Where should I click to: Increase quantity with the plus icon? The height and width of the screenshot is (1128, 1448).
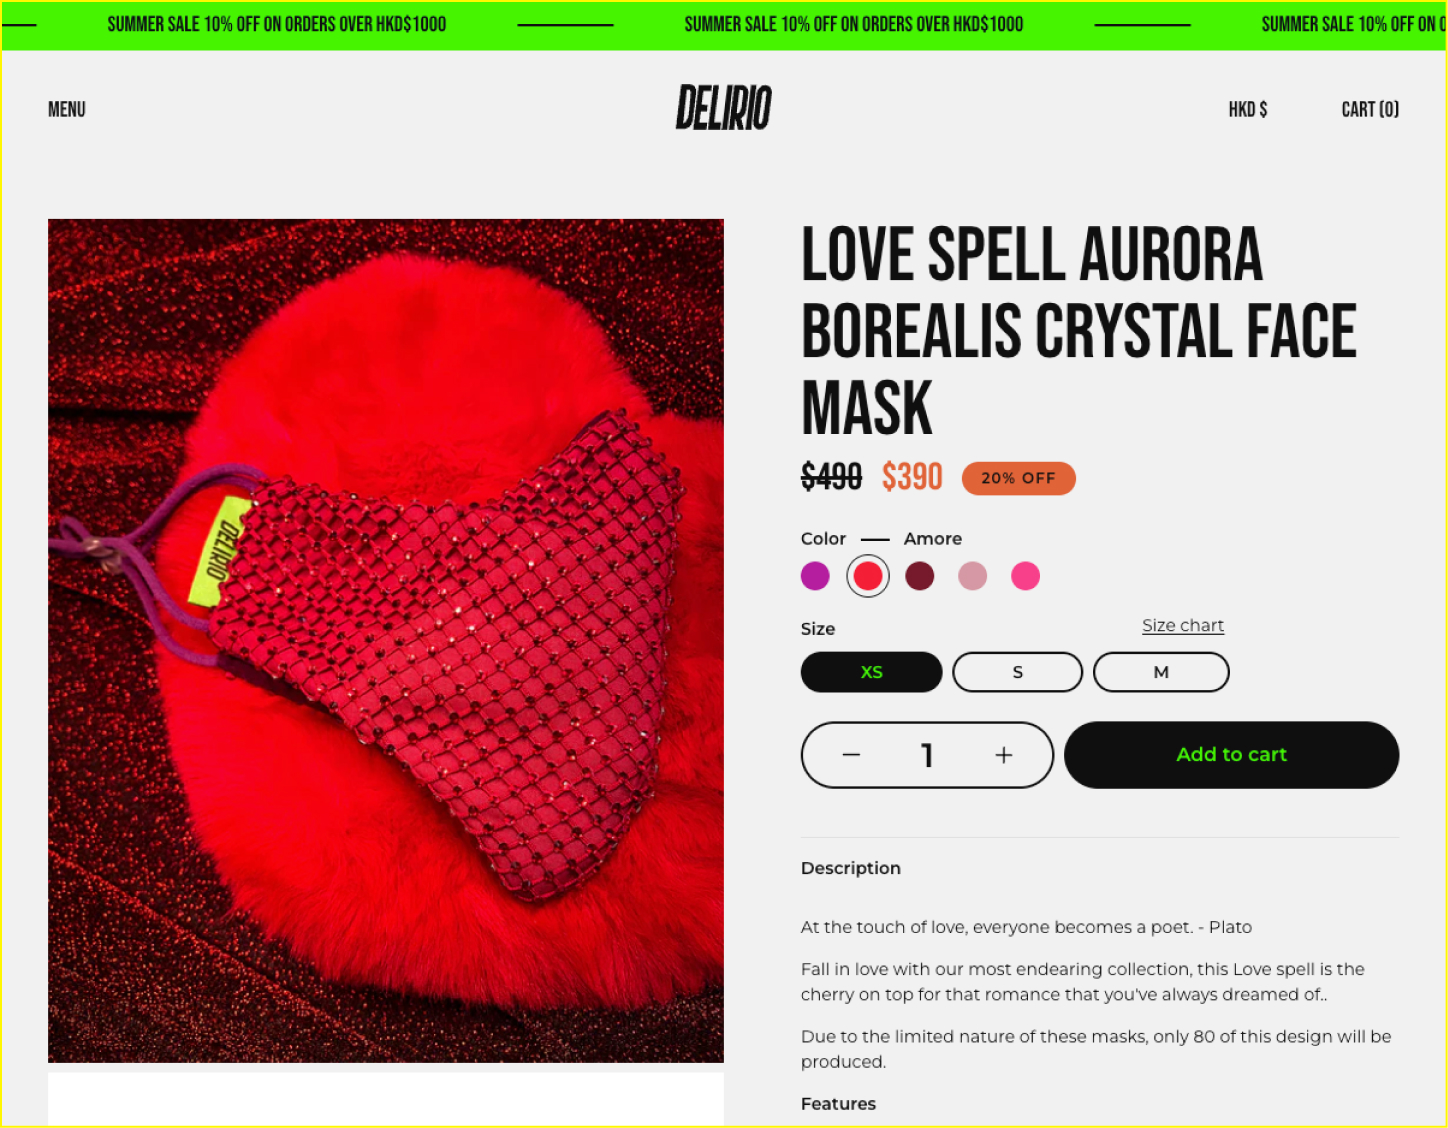[x=1004, y=755]
